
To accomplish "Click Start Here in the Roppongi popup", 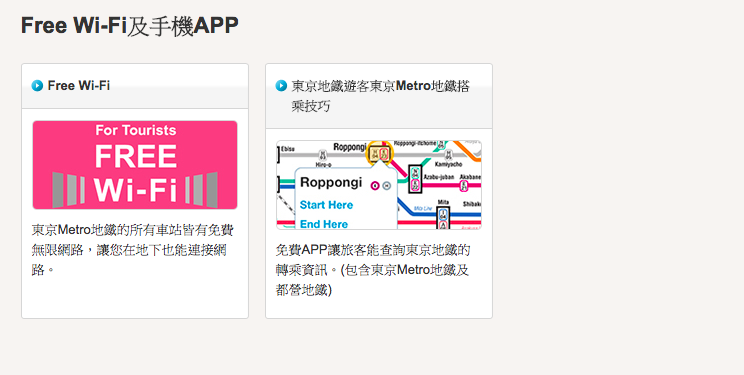I will click(326, 205).
